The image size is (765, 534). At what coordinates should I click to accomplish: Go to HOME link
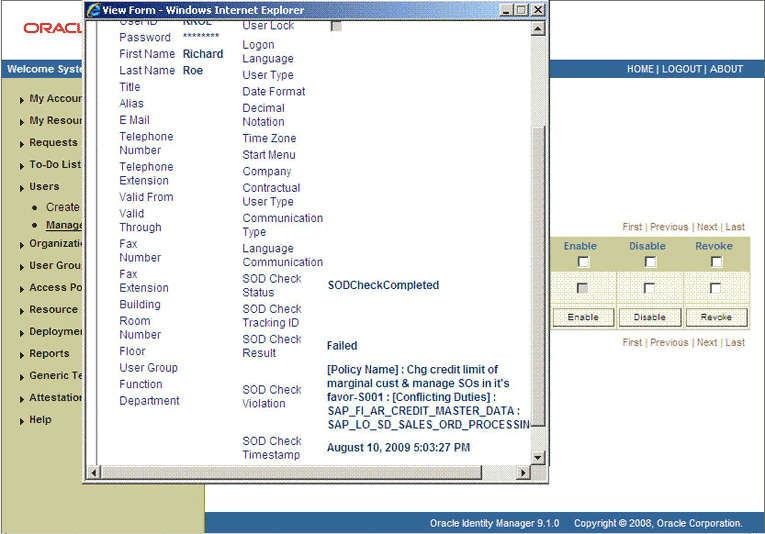[x=640, y=69]
